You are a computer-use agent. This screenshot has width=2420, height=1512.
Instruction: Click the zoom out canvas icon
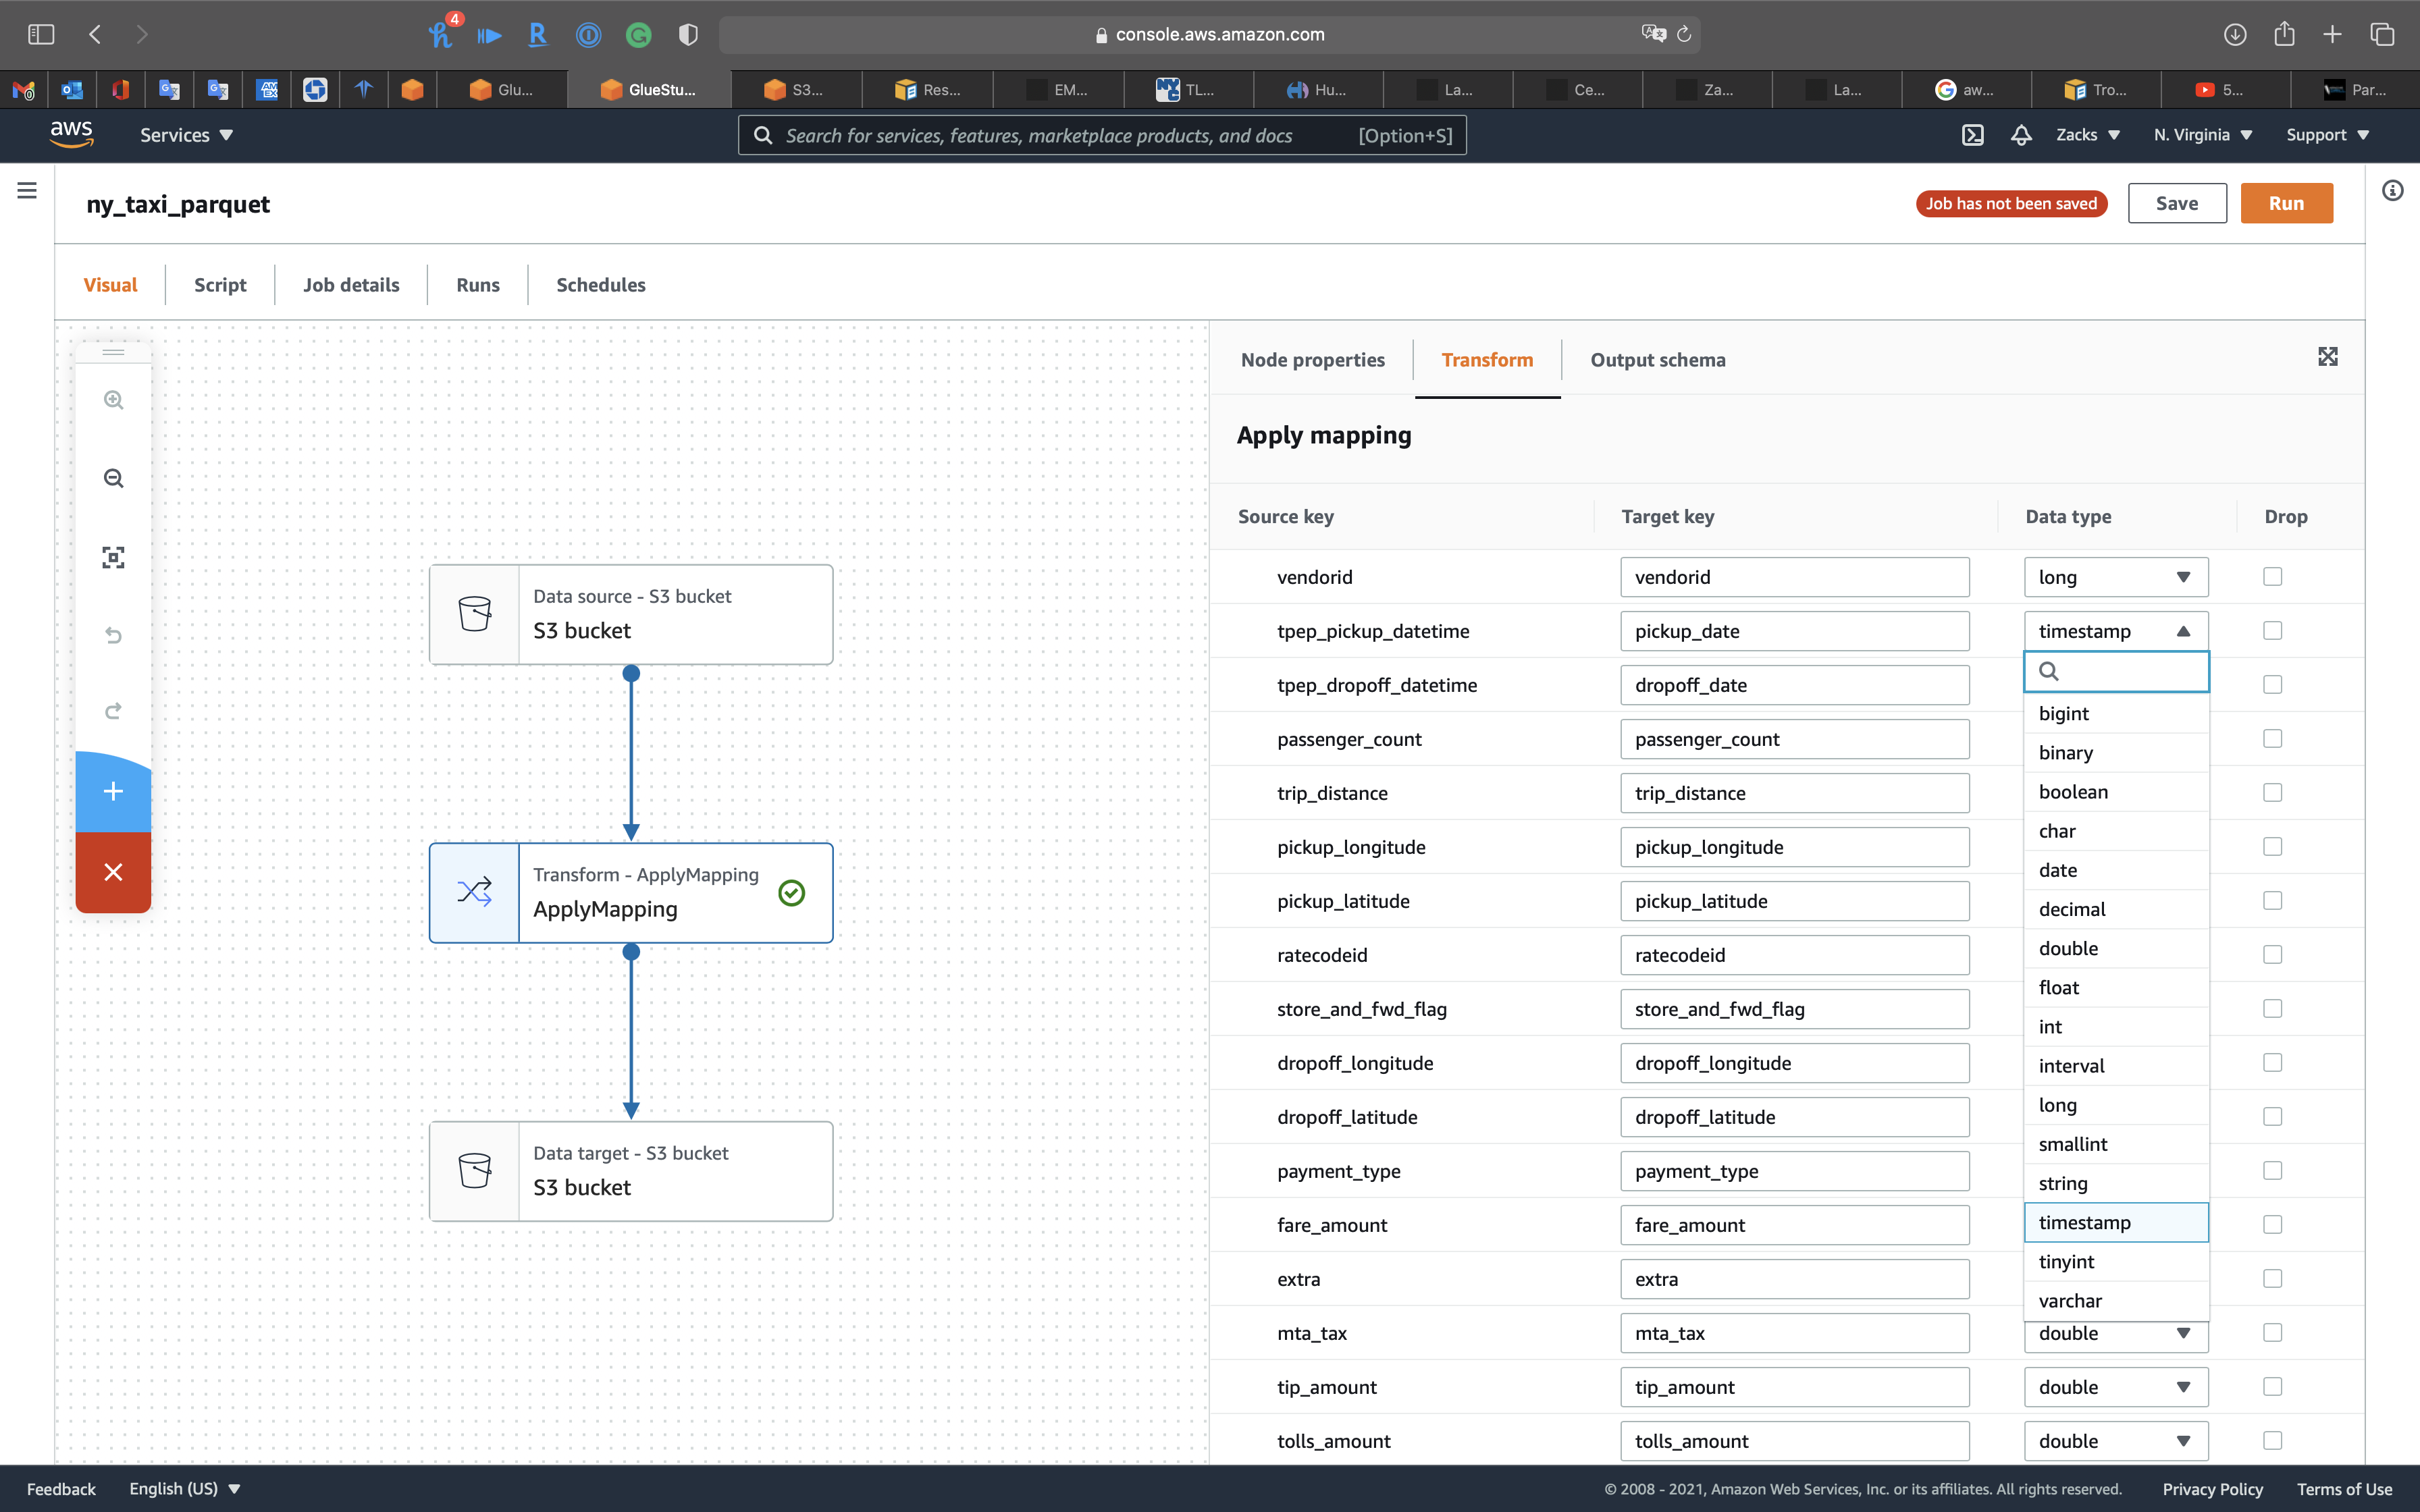pos(113,478)
